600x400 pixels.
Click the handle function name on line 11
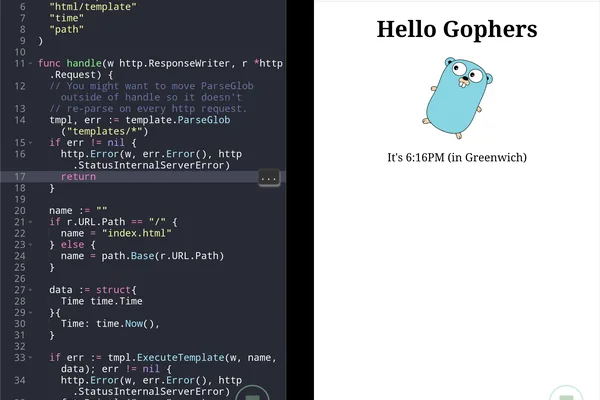tap(84, 63)
